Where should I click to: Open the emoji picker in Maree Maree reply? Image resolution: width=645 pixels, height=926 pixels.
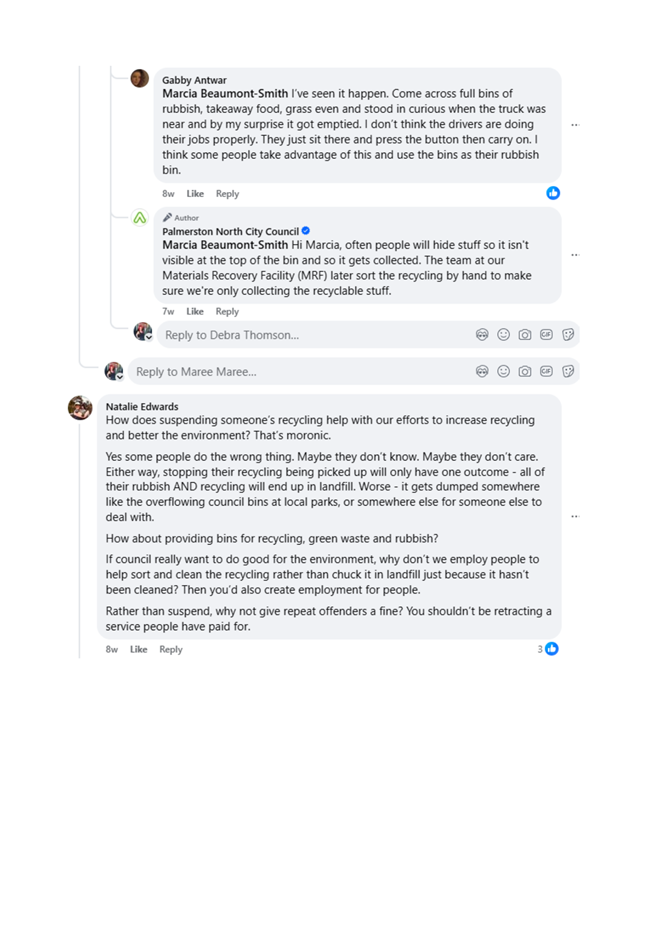point(504,372)
